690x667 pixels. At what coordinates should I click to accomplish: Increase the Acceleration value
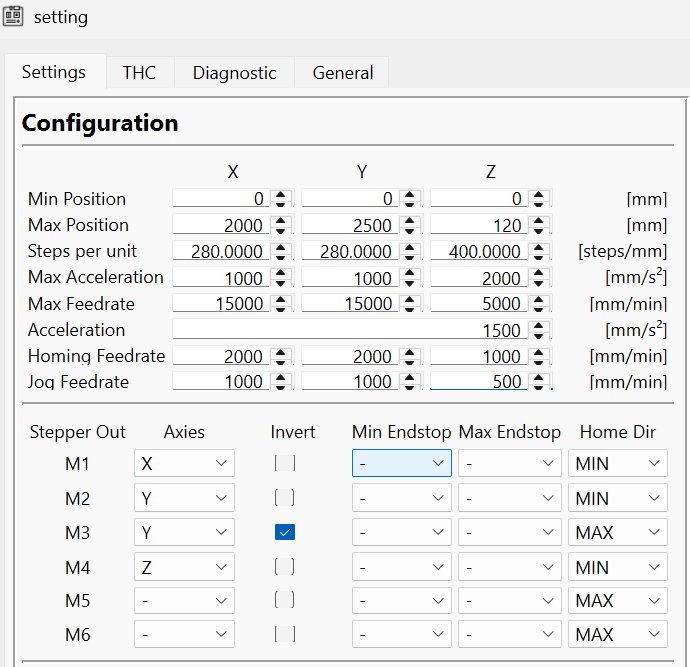click(x=539, y=324)
